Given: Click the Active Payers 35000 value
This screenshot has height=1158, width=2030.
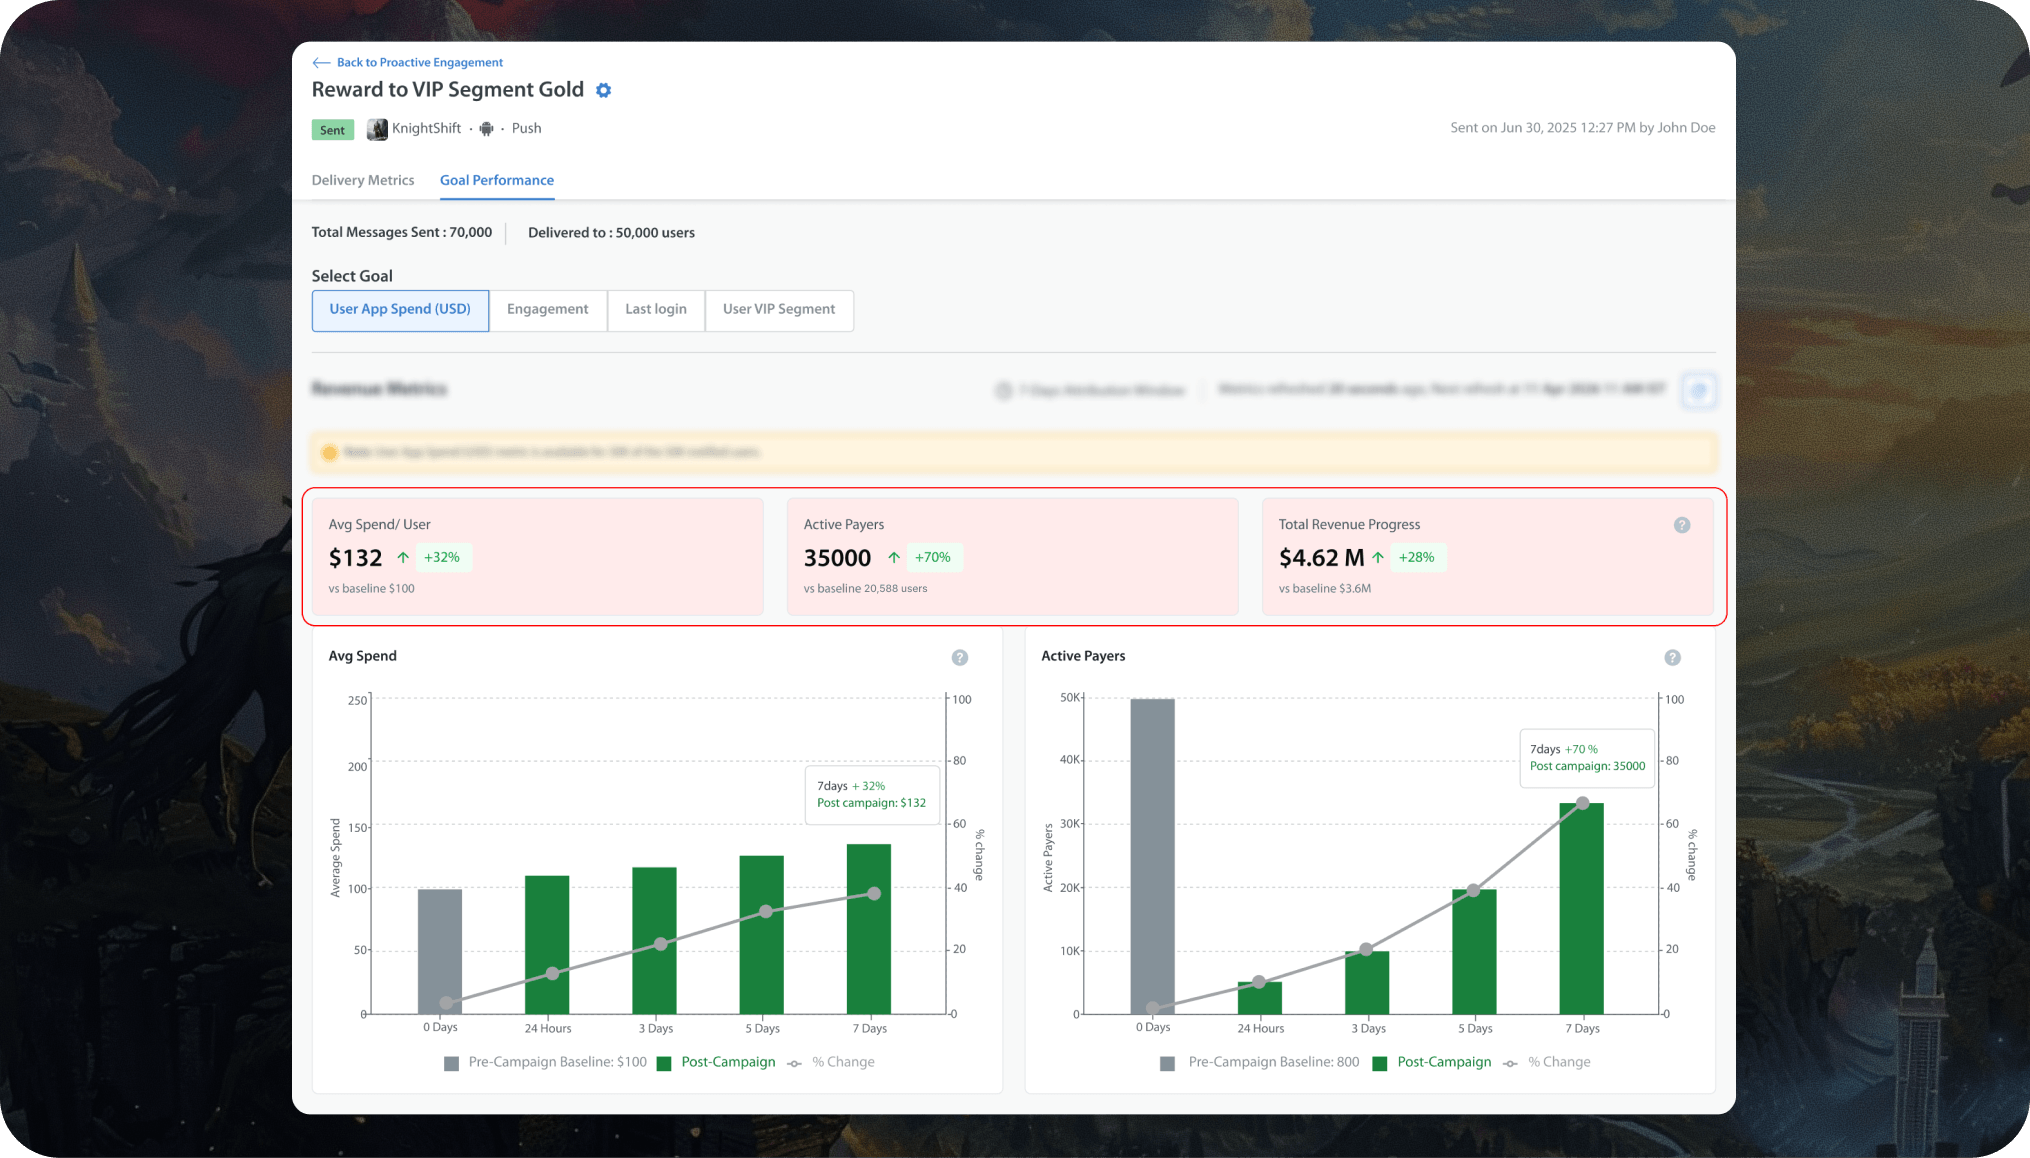Looking at the screenshot, I should tap(838, 558).
